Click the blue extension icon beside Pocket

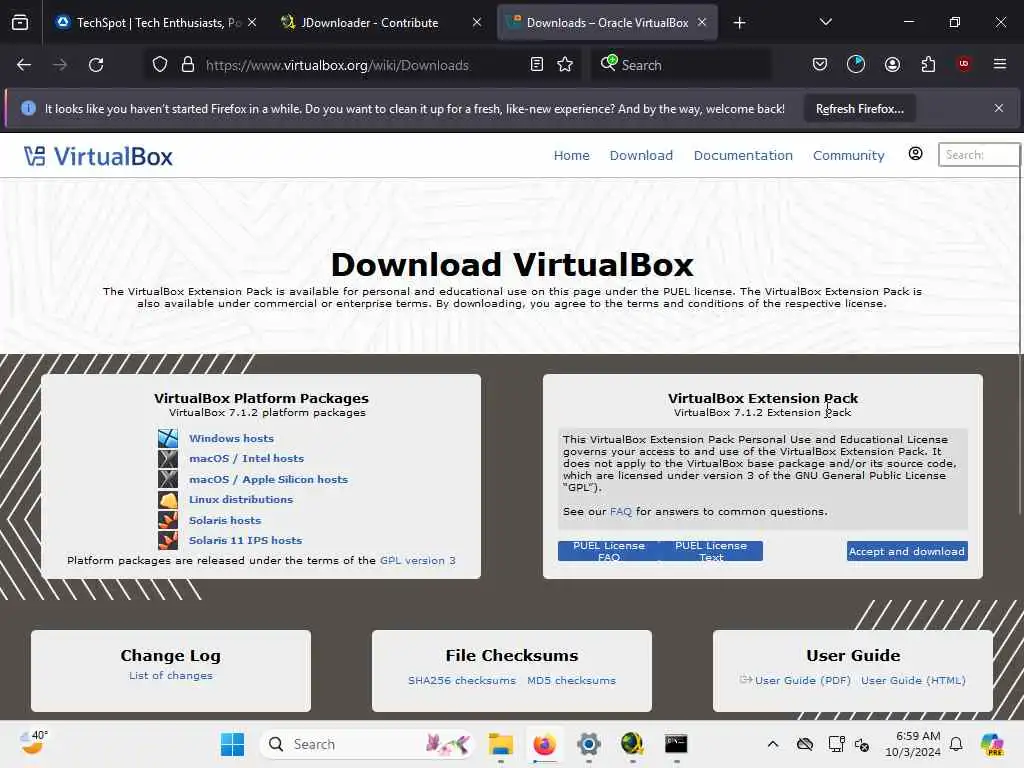(856, 64)
